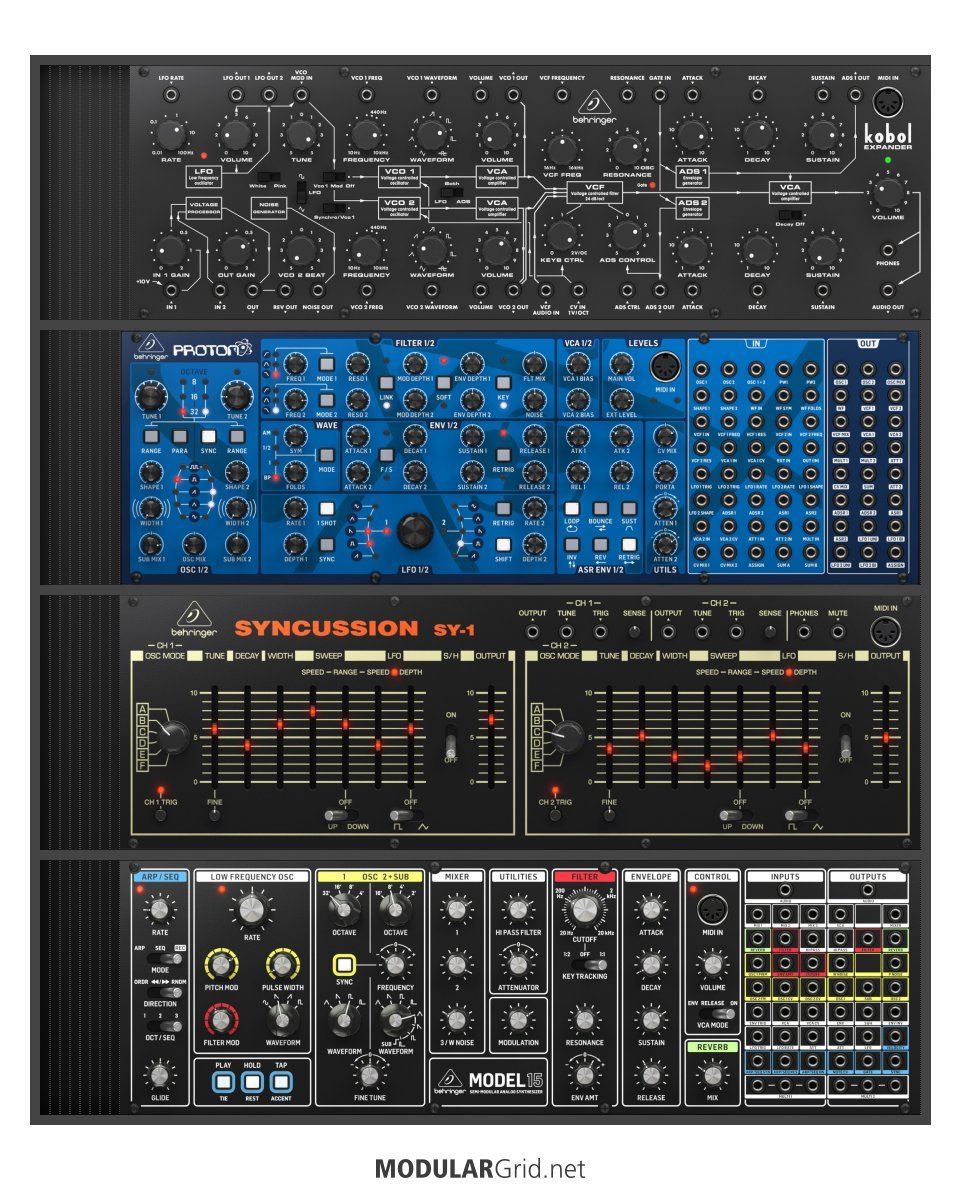Flip the Kobol Synchro/Vco1 switch
961x1190 pixels.
click(x=334, y=207)
